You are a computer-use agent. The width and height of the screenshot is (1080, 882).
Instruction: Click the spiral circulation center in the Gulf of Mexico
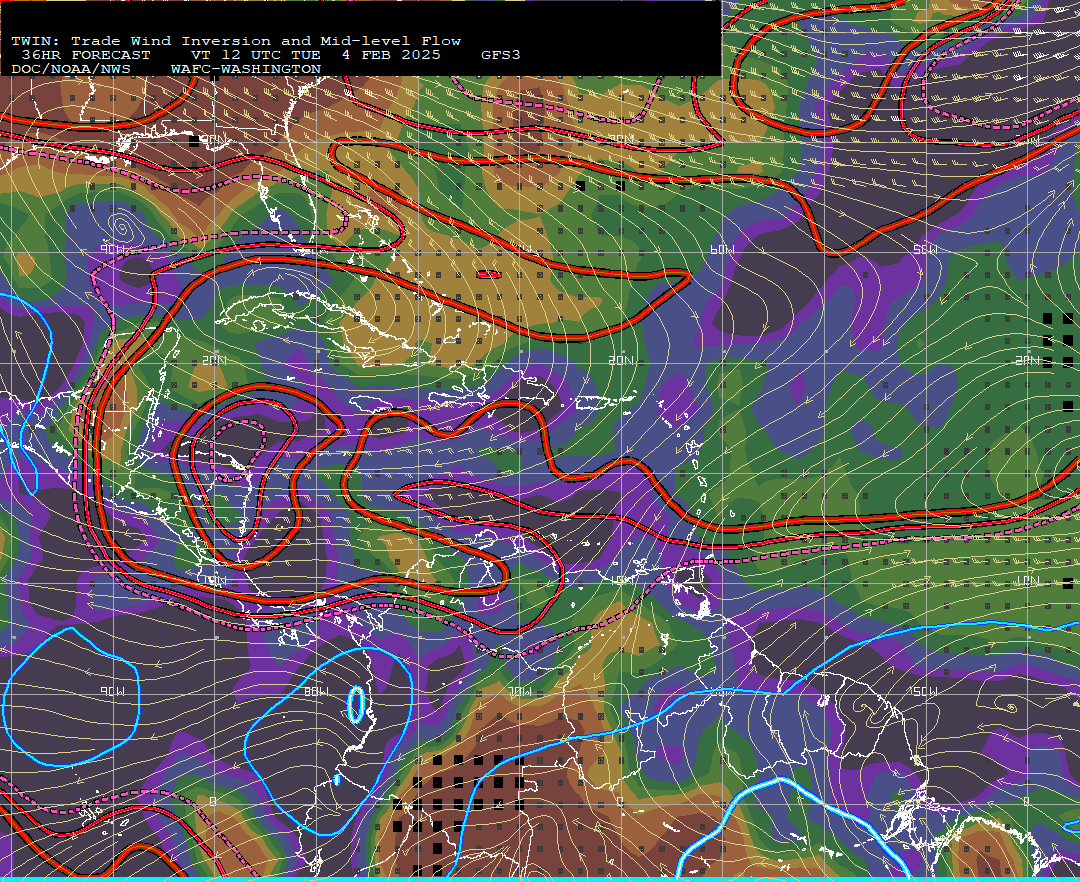point(121,224)
